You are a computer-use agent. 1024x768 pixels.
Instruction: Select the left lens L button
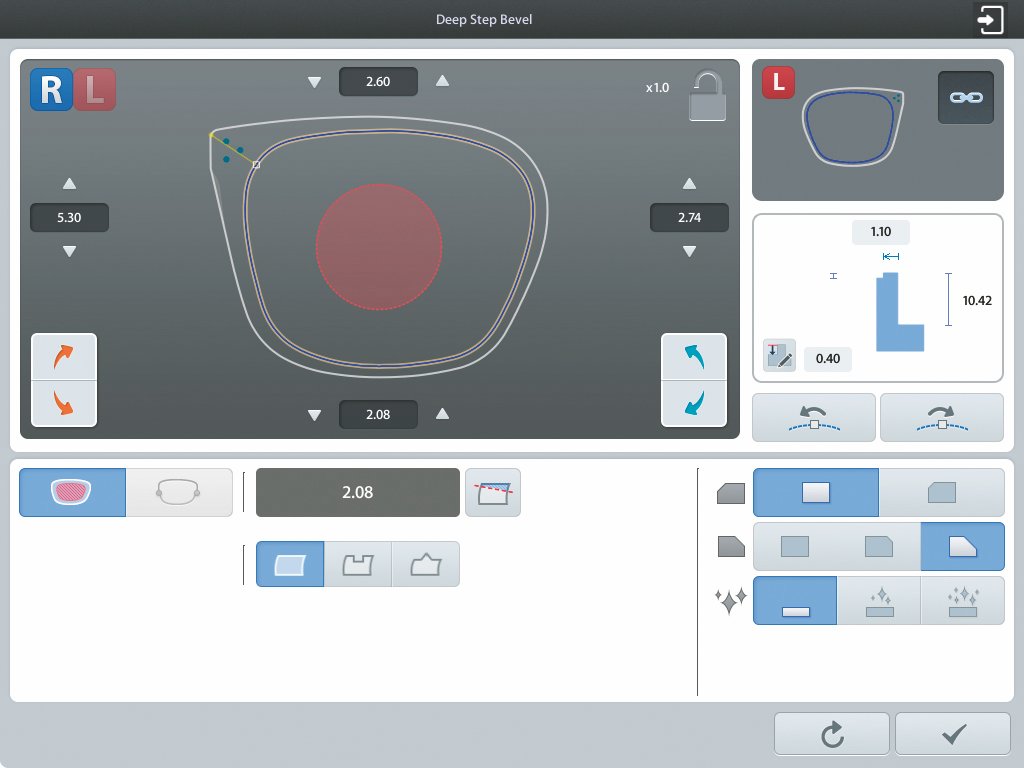click(94, 89)
